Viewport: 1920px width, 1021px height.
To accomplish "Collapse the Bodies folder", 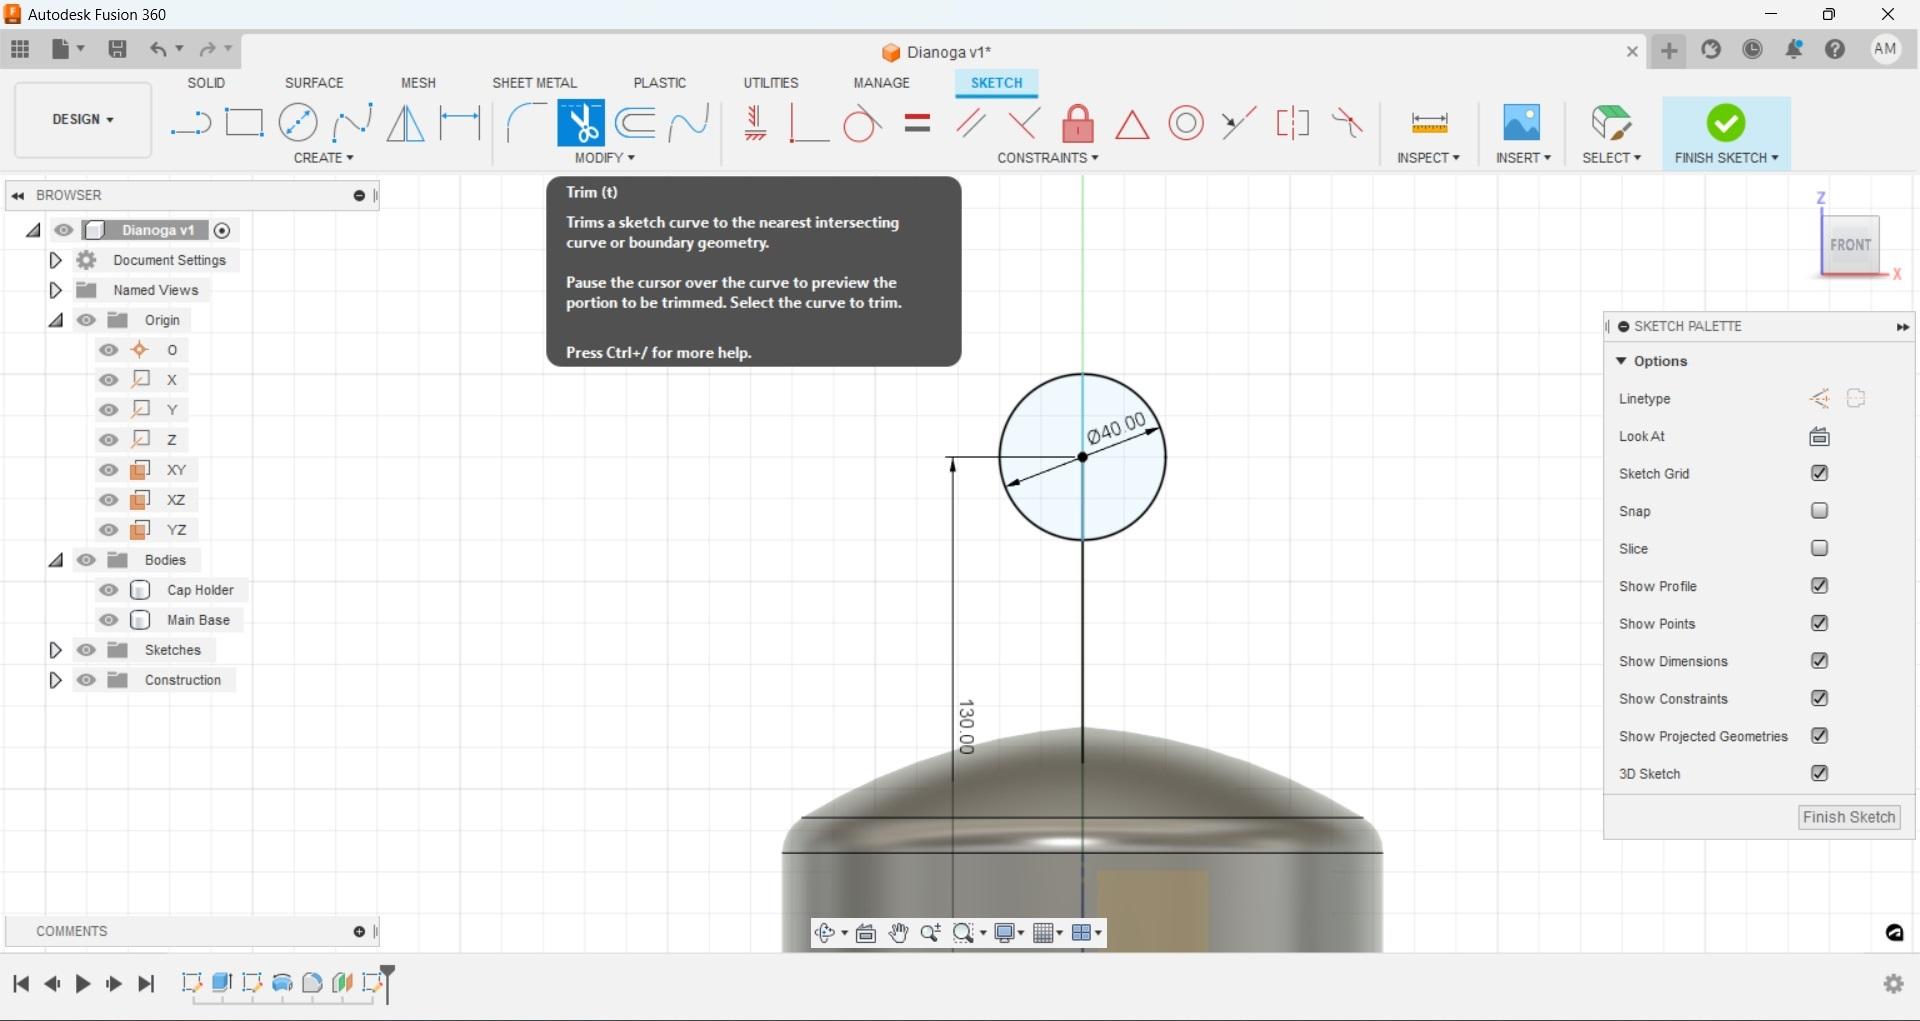I will point(56,560).
